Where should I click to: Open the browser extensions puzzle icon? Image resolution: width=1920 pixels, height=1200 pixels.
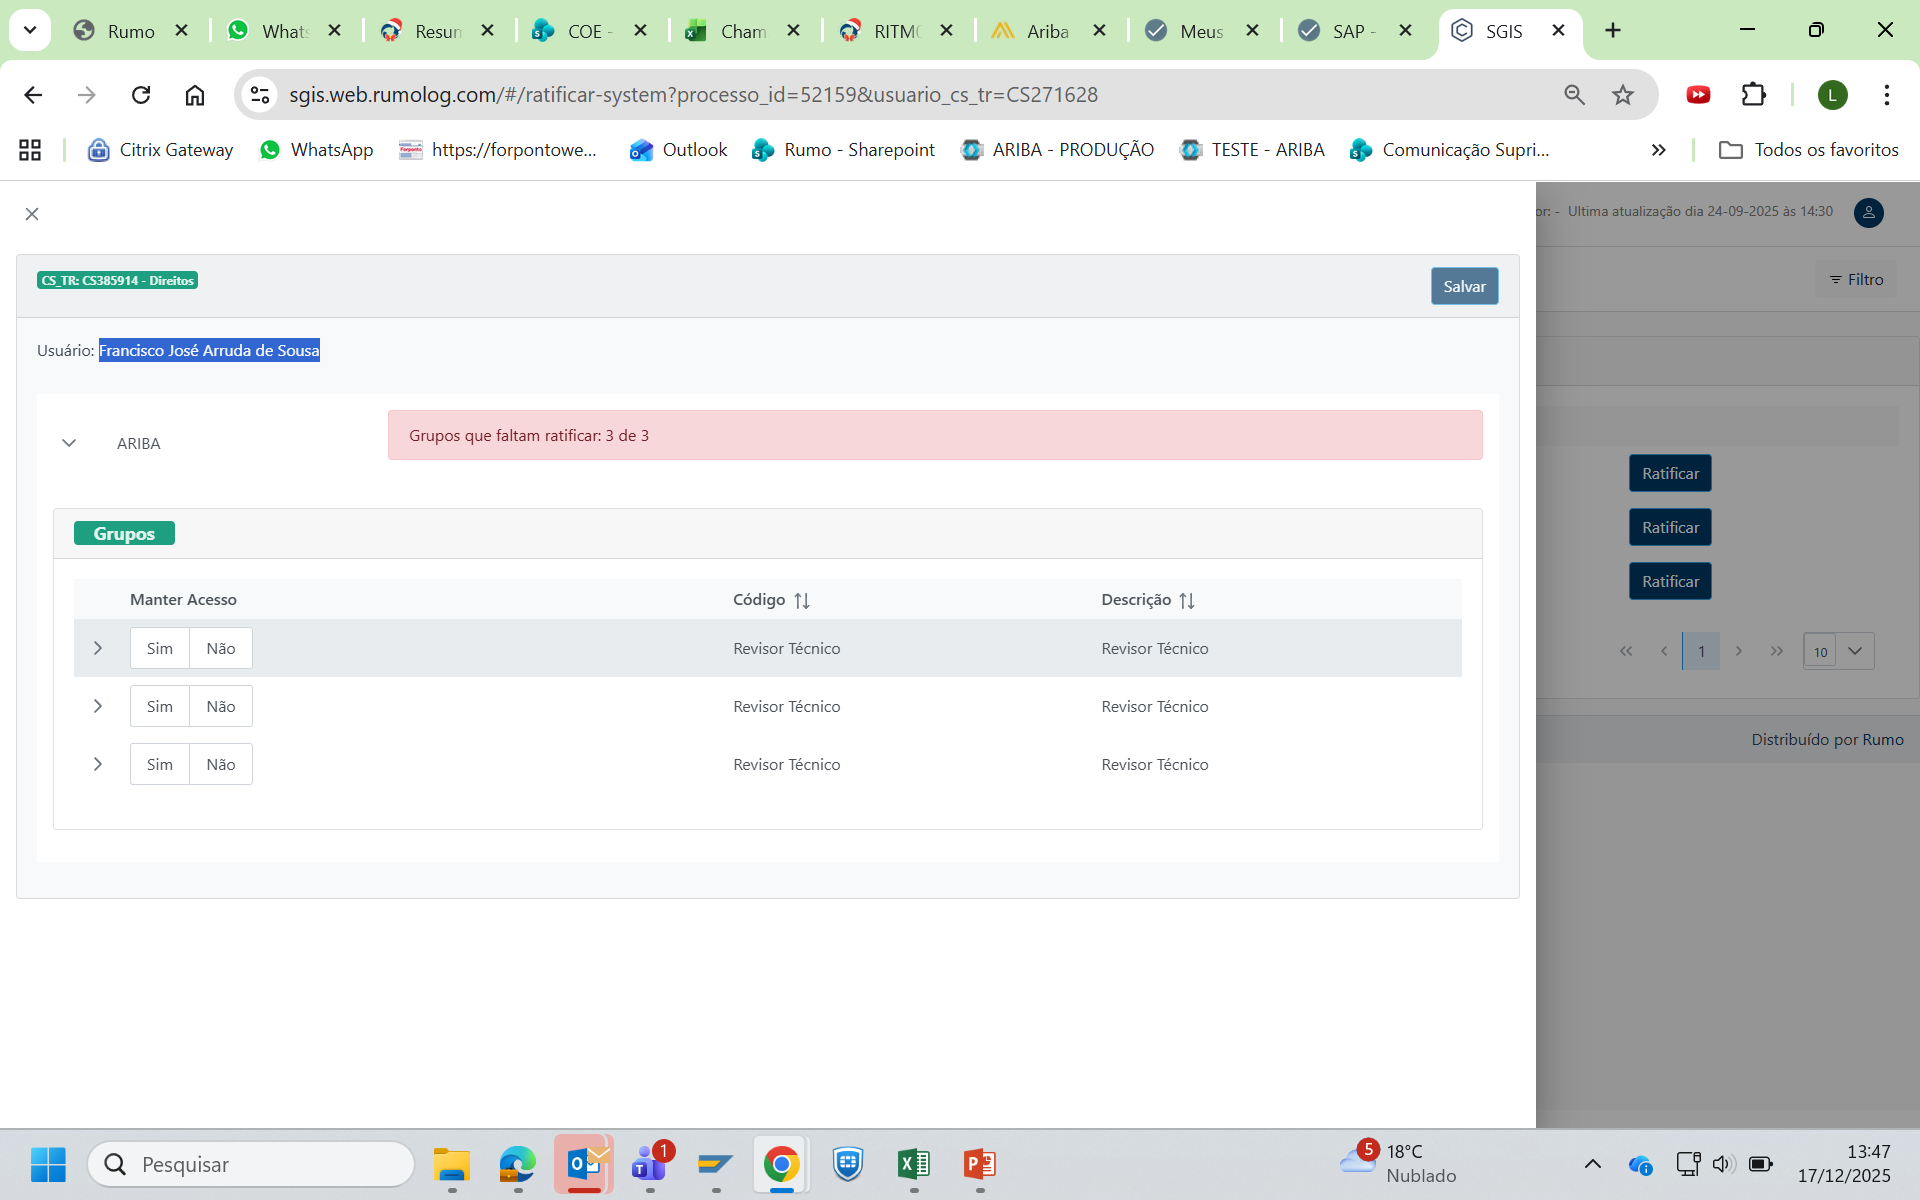[x=1753, y=95]
